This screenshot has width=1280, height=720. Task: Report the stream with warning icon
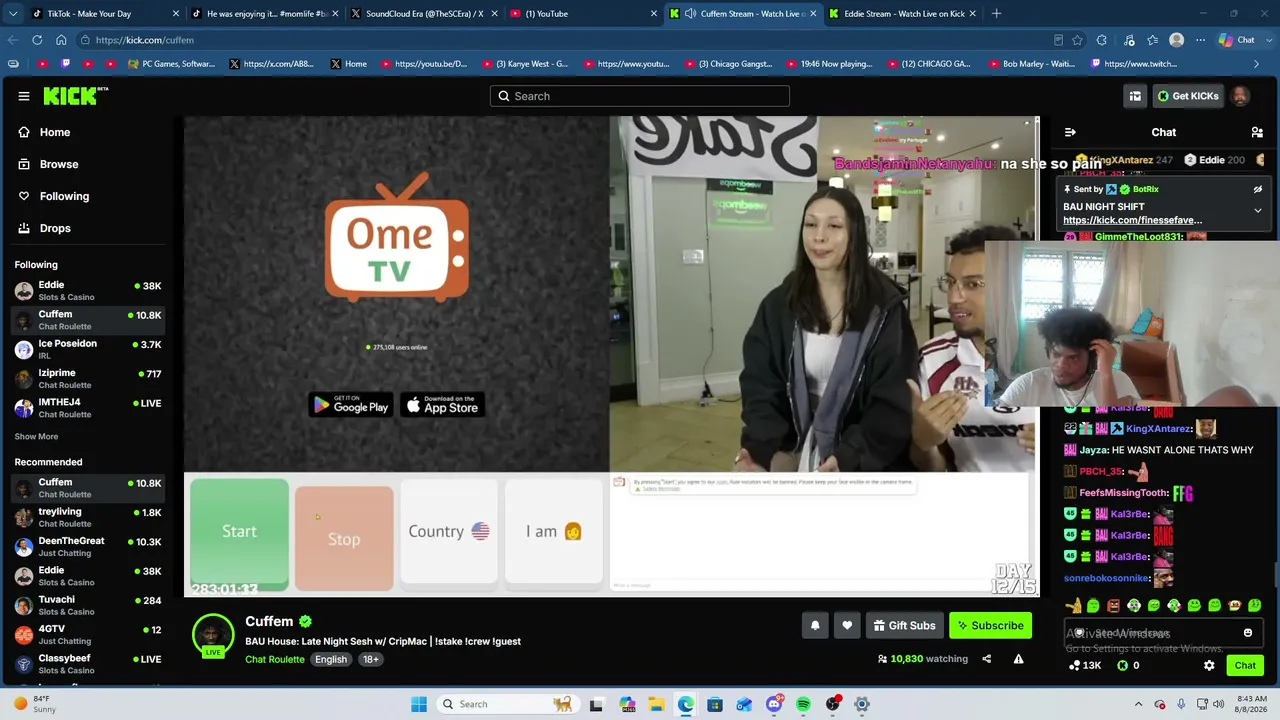1018,659
